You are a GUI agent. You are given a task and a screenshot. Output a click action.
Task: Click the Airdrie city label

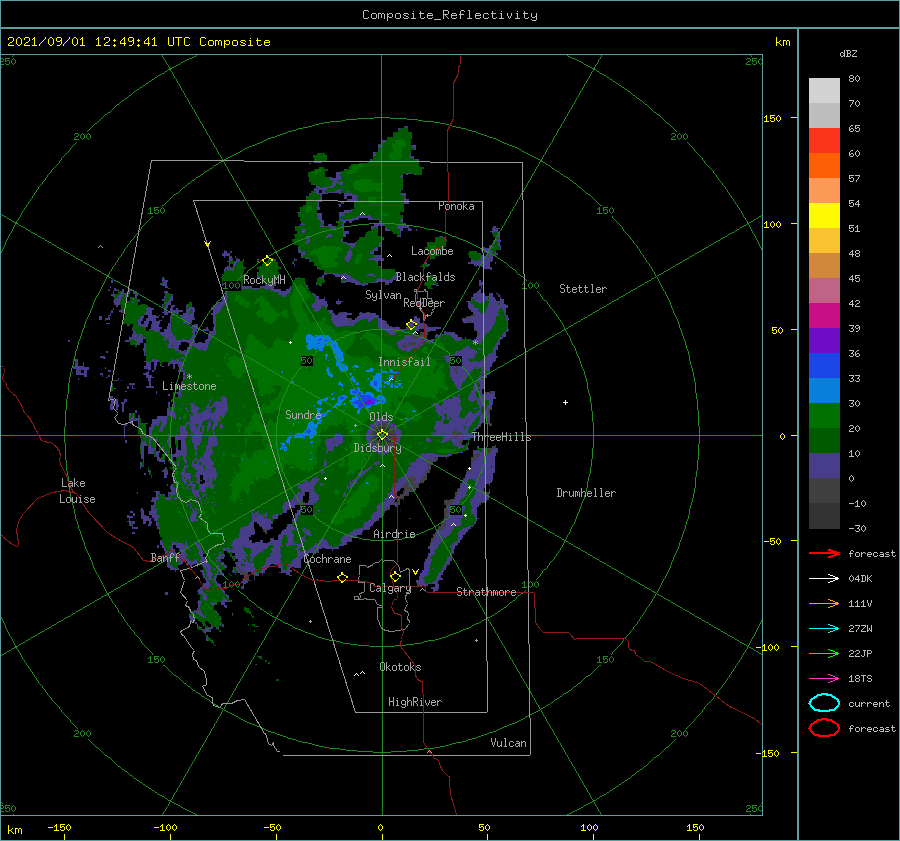tap(394, 534)
